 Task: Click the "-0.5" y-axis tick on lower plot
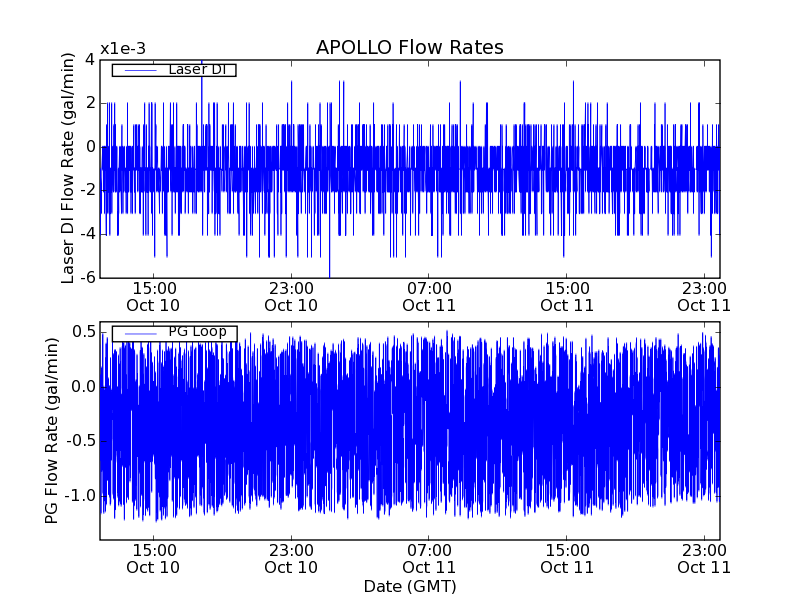tap(80, 441)
